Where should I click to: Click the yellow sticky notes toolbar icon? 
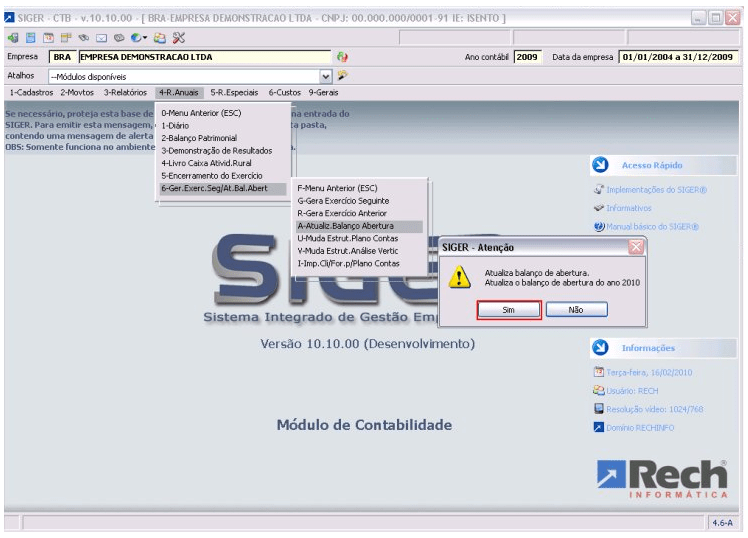pos(66,38)
